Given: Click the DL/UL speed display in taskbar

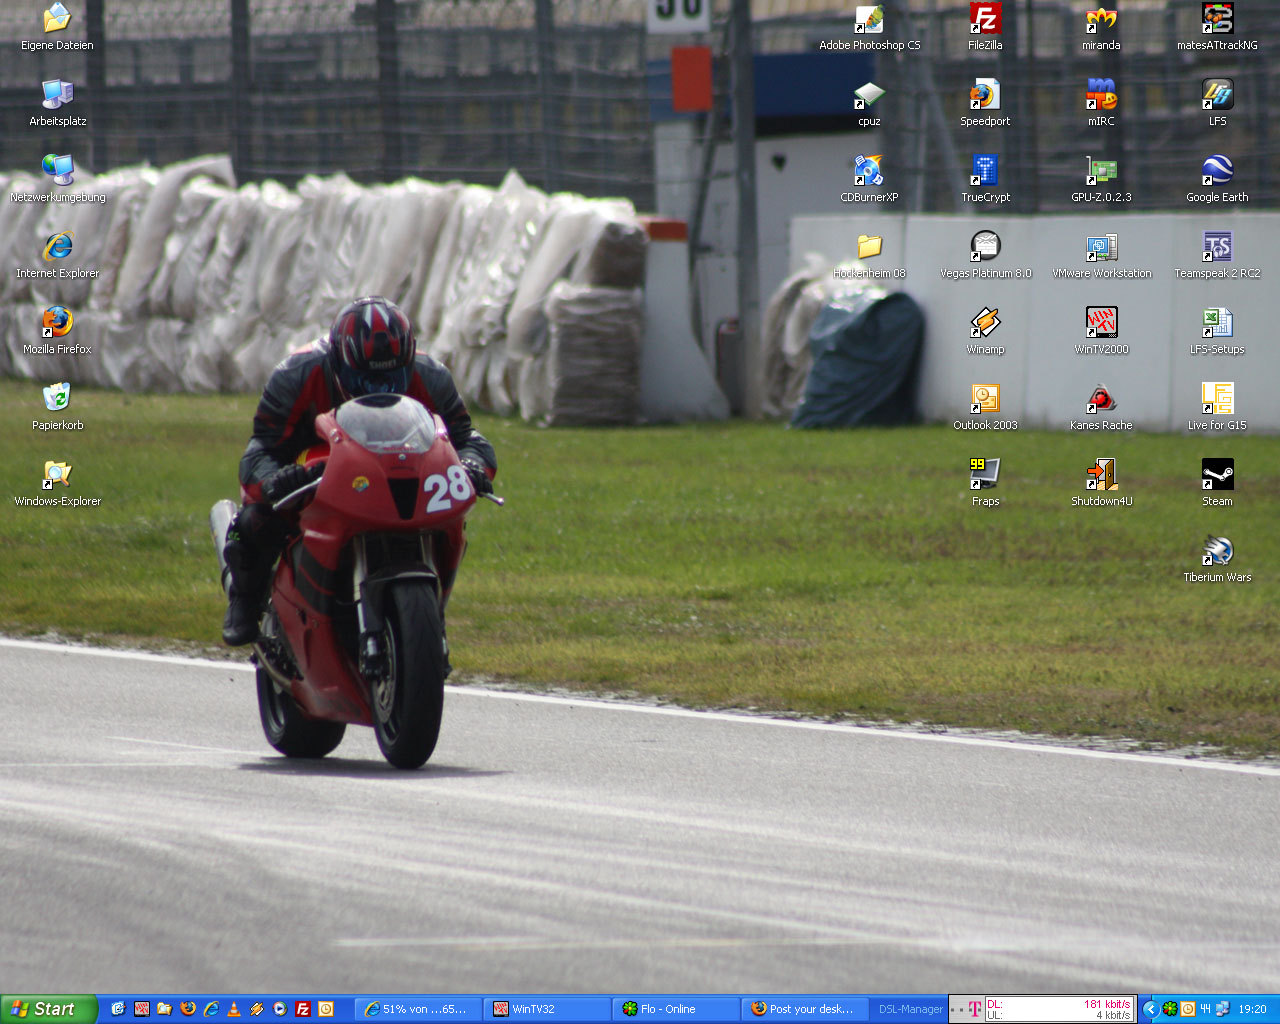Looking at the screenshot, I should pos(1060,1009).
